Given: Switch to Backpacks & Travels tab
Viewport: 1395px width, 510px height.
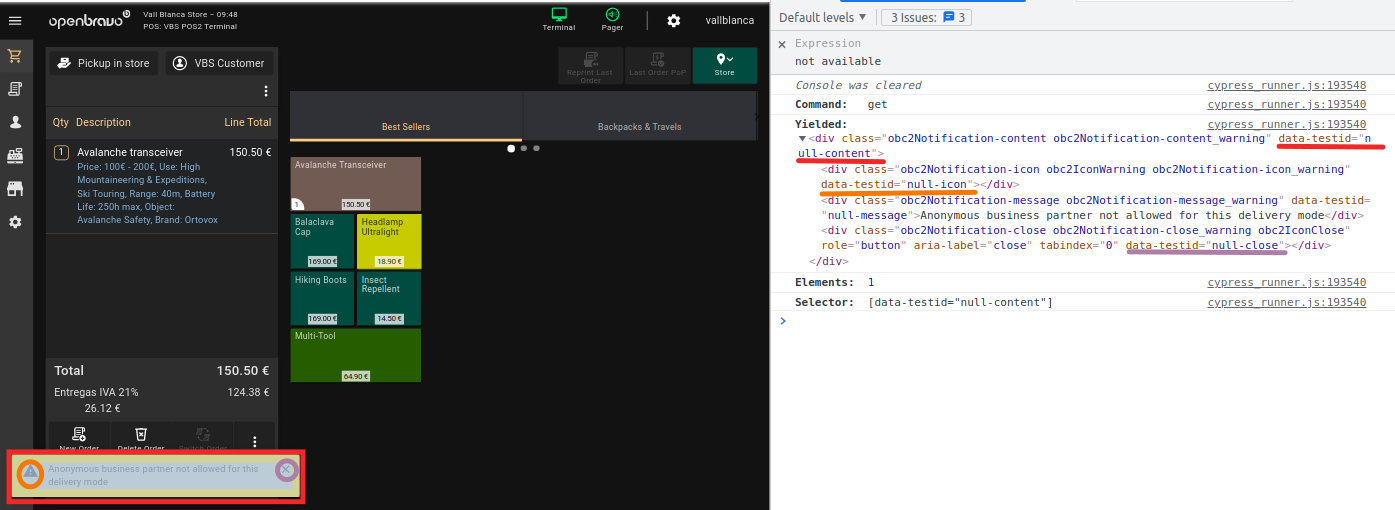Looking at the screenshot, I should pos(639,127).
